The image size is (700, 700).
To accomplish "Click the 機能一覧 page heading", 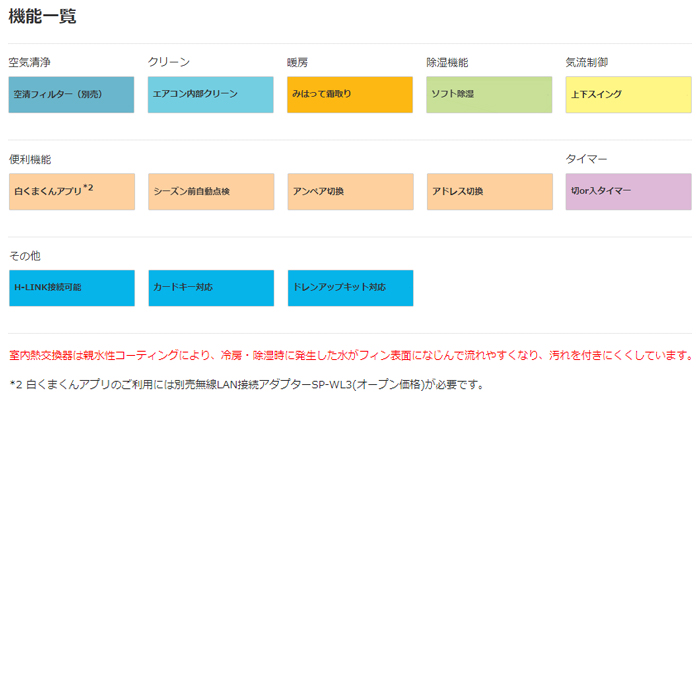I will 42,17.
